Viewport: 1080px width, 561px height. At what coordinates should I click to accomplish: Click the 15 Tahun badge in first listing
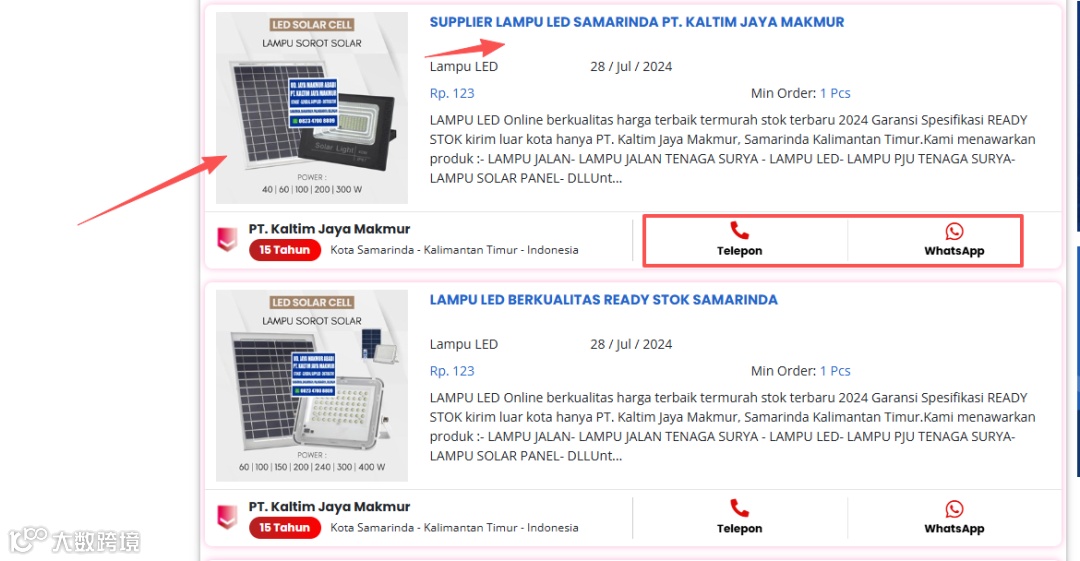click(284, 249)
